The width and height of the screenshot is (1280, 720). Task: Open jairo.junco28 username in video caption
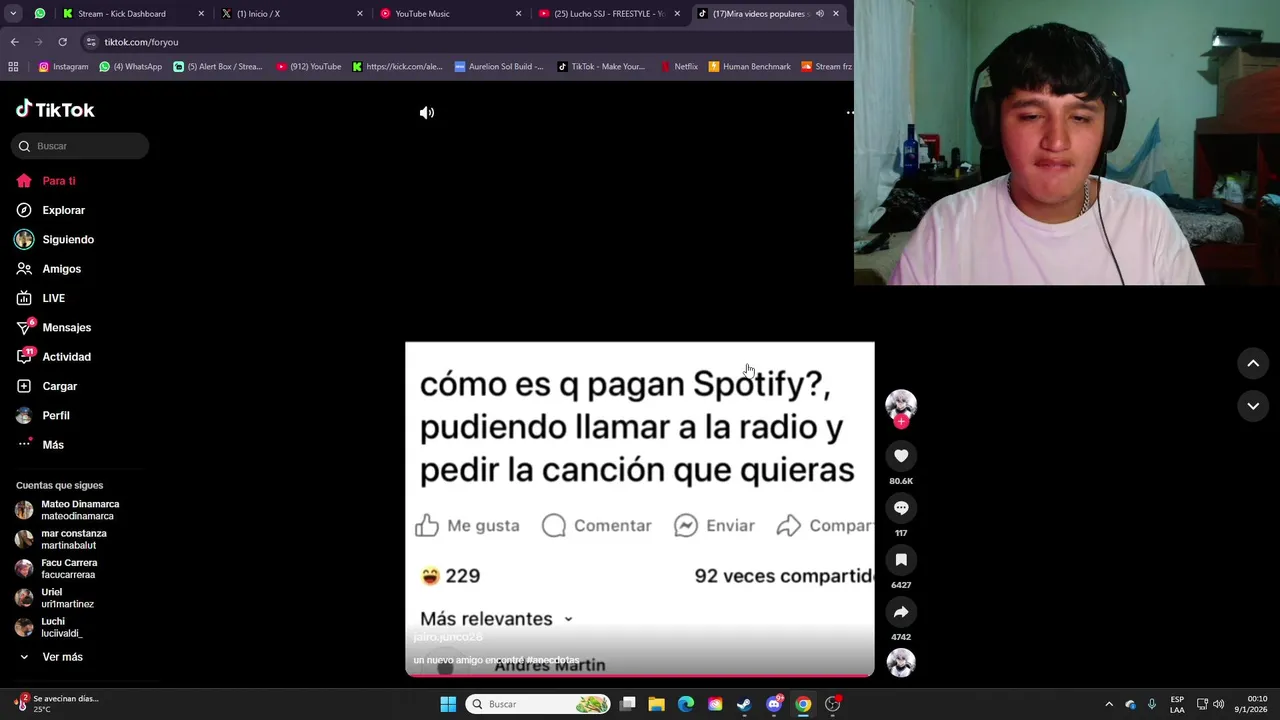tap(448, 637)
